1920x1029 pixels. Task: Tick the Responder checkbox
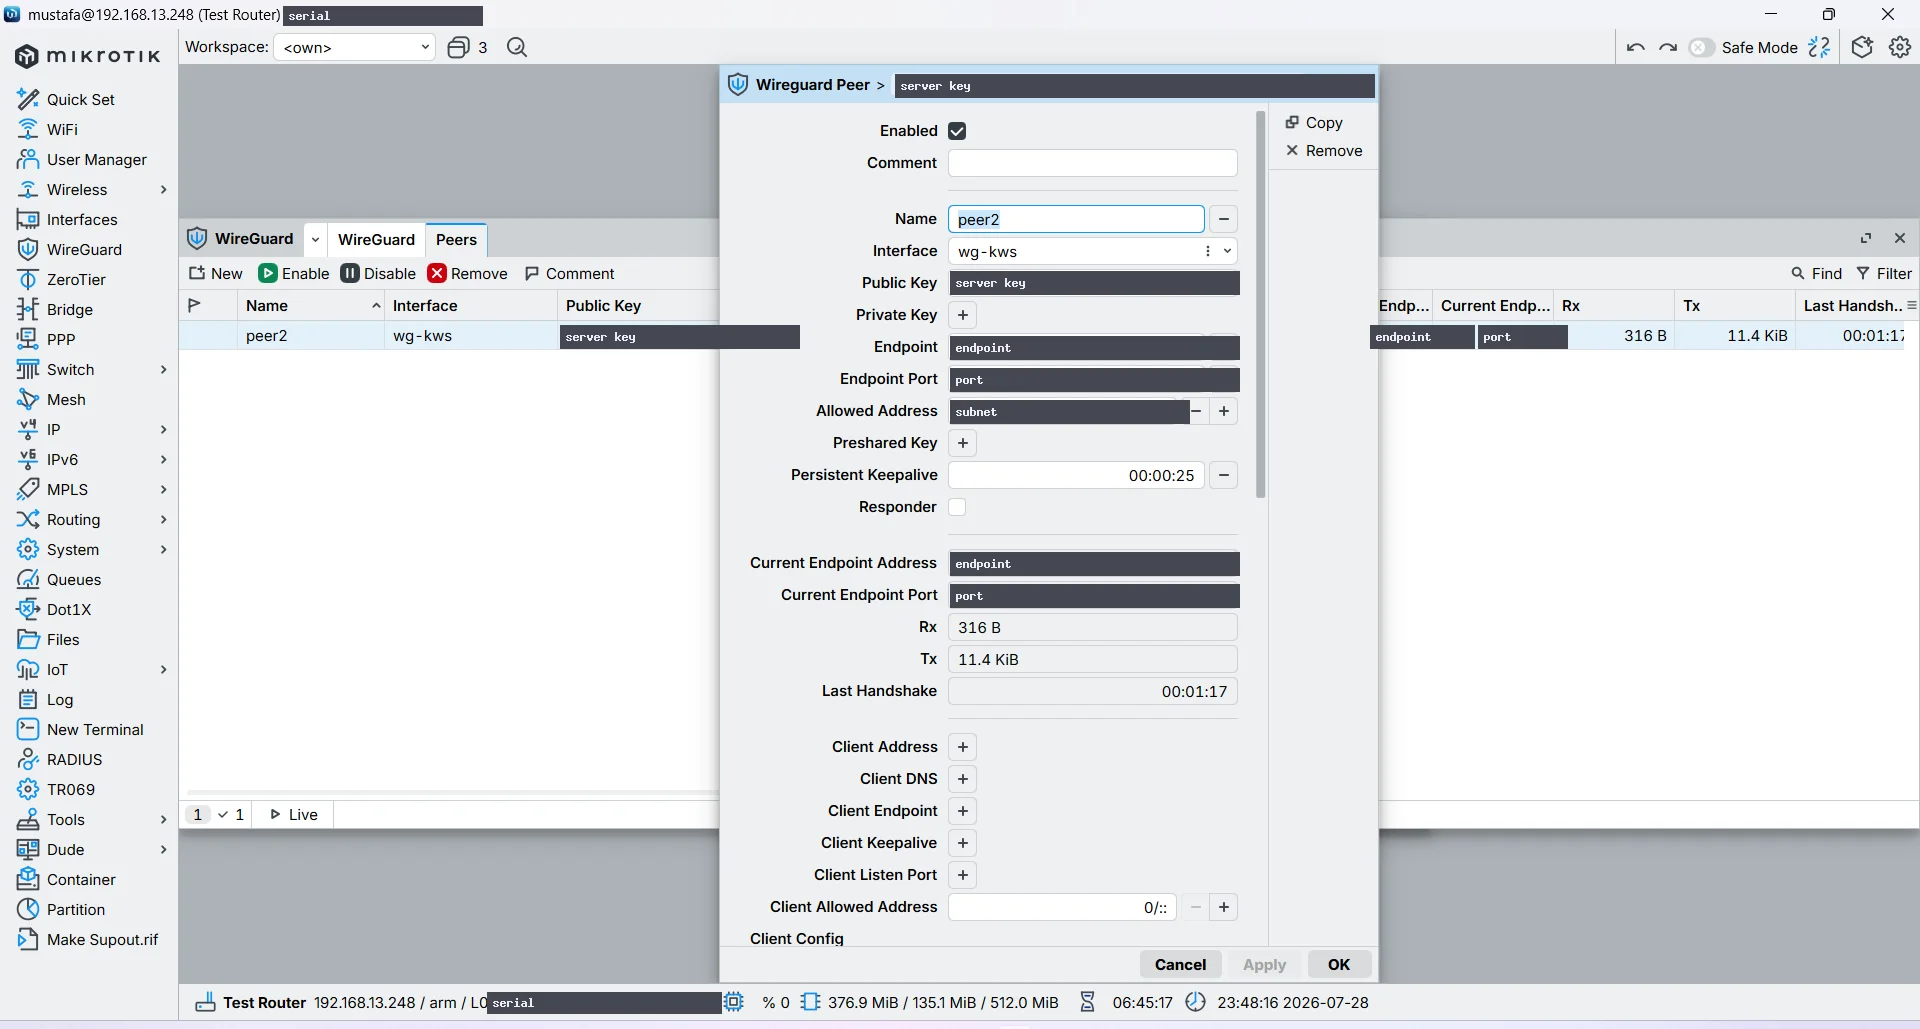(x=957, y=507)
